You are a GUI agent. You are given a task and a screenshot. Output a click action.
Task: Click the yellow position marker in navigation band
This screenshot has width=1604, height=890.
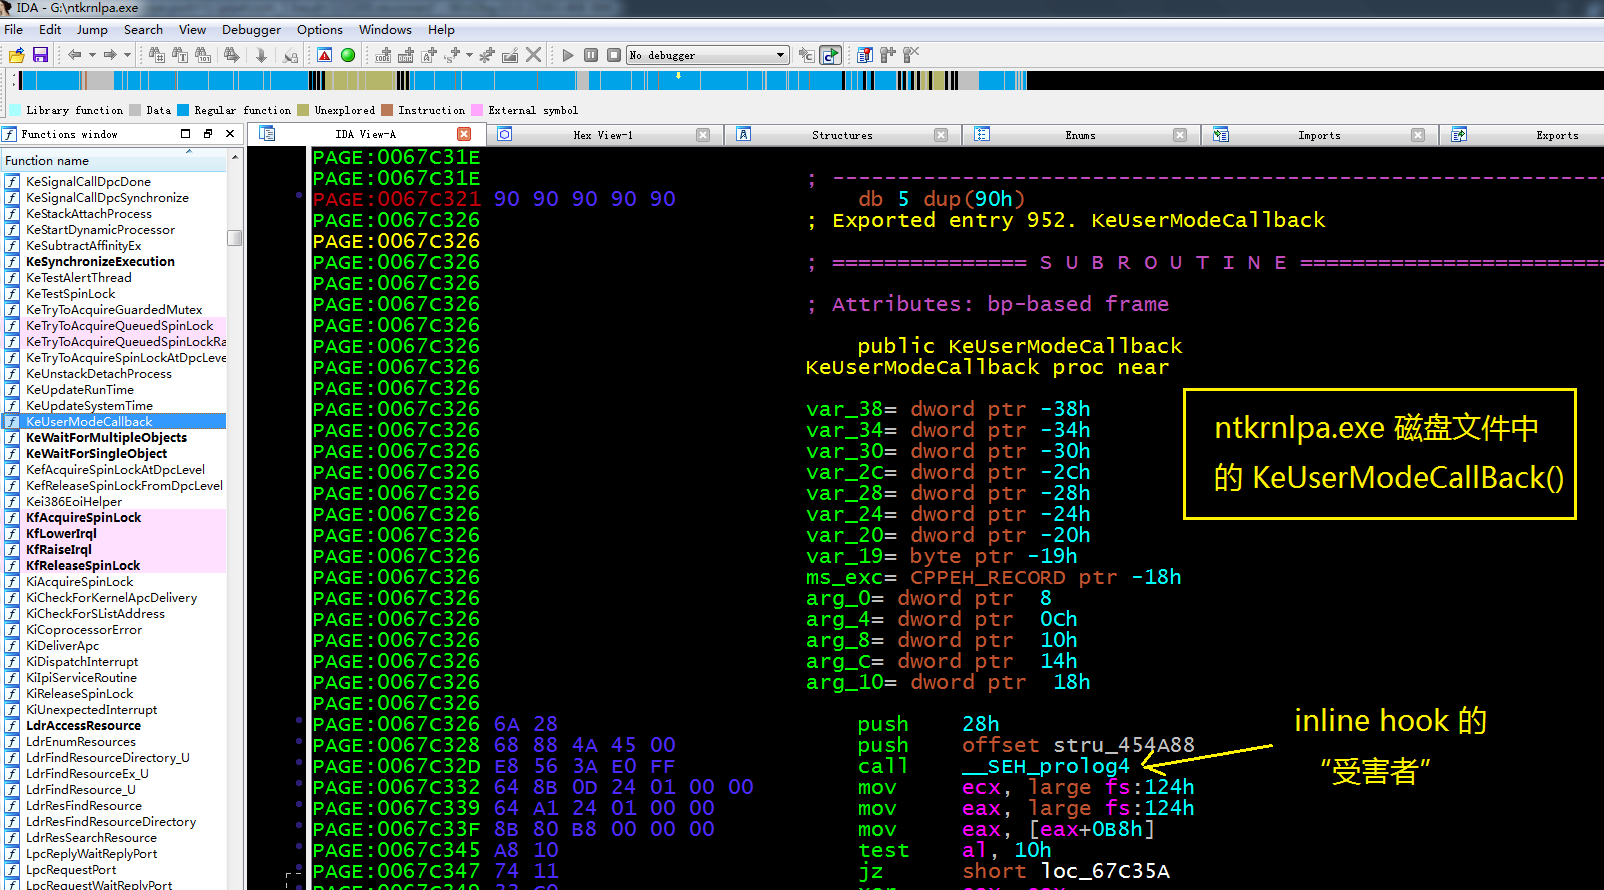(x=678, y=76)
